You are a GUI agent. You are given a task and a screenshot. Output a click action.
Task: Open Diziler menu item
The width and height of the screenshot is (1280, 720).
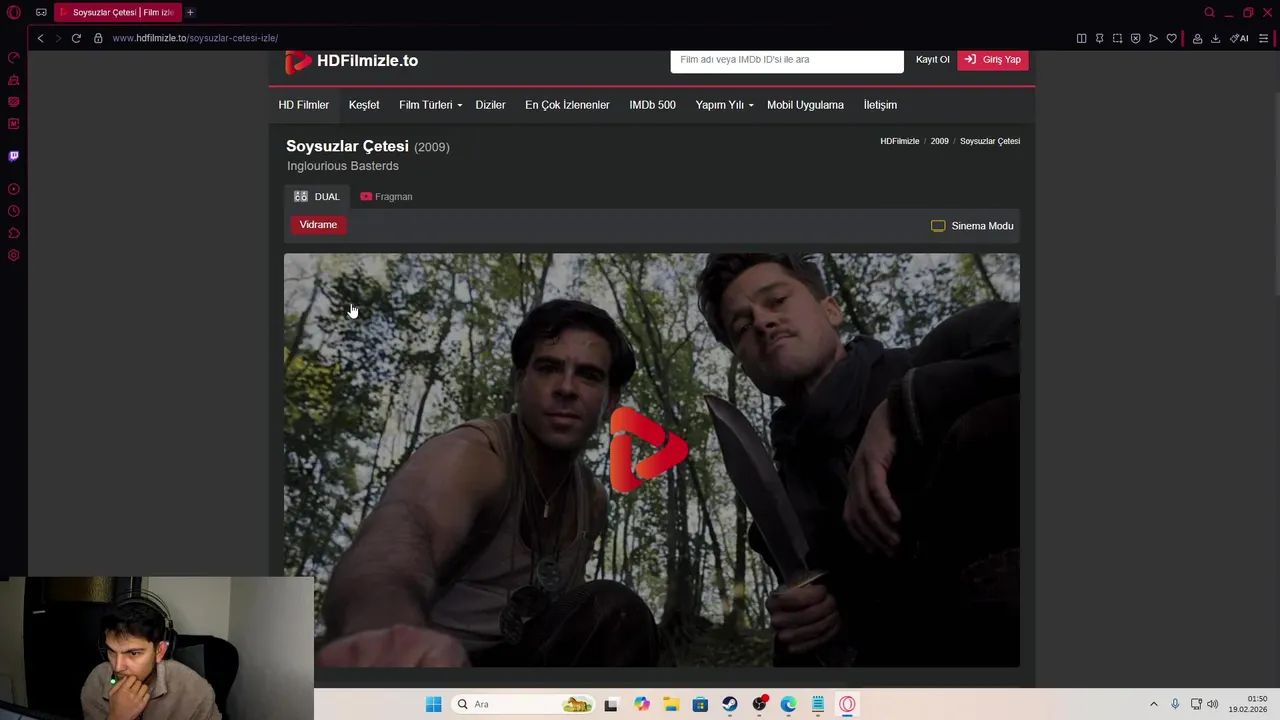point(490,105)
